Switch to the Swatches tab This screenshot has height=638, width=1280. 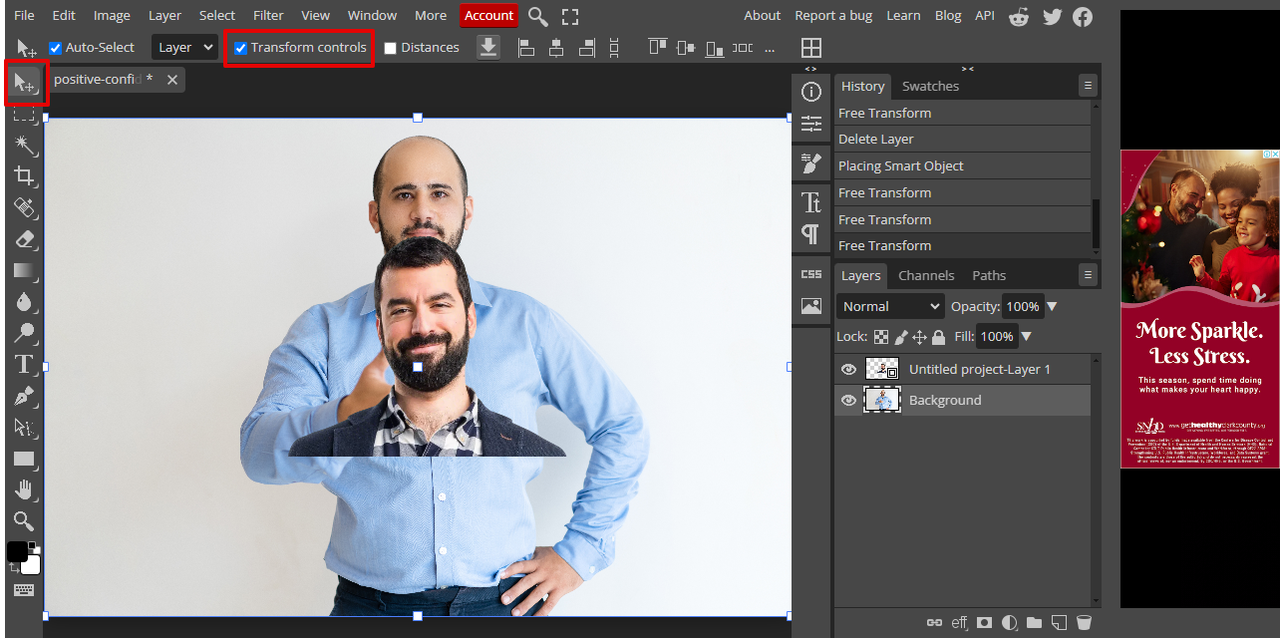click(930, 86)
